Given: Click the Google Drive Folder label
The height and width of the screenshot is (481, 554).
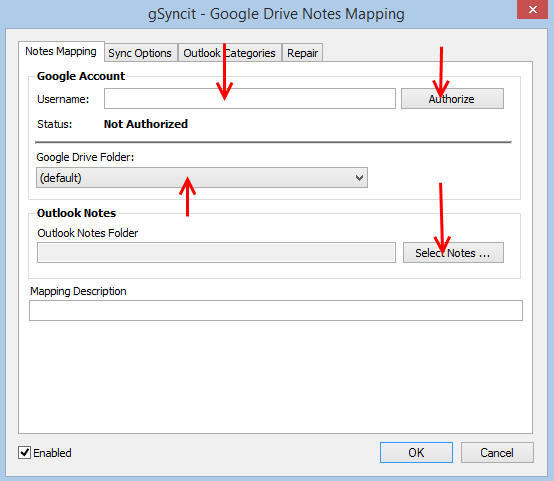Looking at the screenshot, I should 85,157.
